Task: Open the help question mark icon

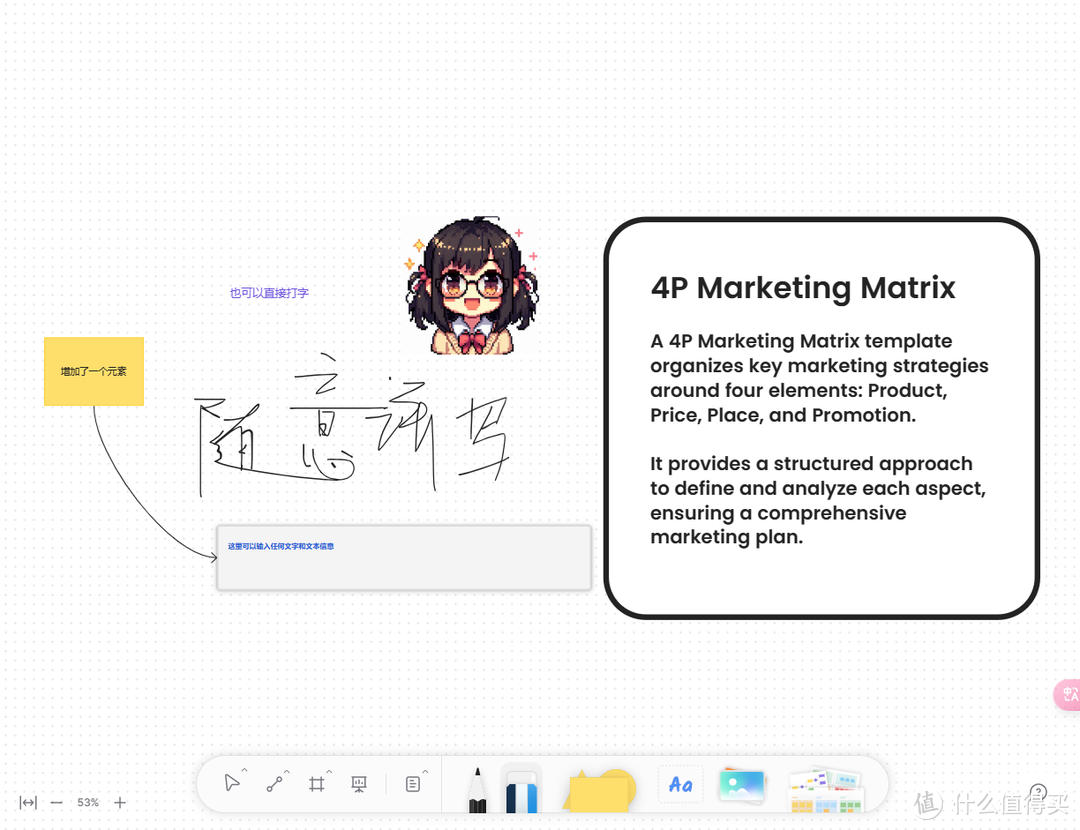Action: tap(1038, 792)
